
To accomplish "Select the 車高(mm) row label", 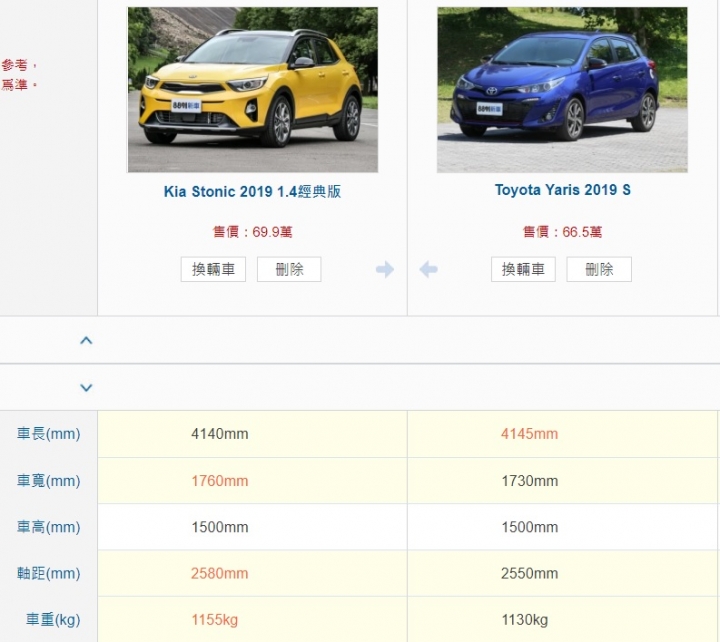I will coord(49,527).
